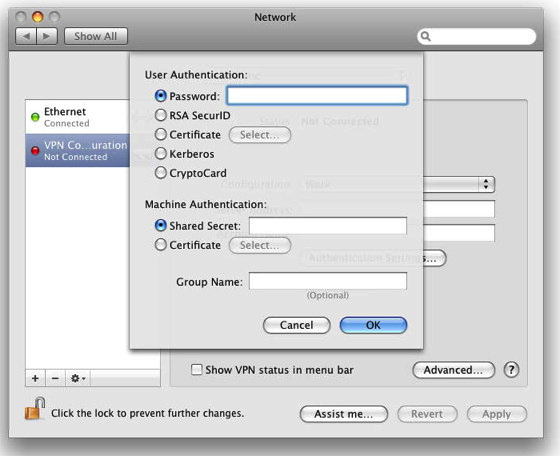Viewport: 560px width, 456px height.
Task: Click the forward navigation arrow
Action: pyautogui.click(x=47, y=36)
